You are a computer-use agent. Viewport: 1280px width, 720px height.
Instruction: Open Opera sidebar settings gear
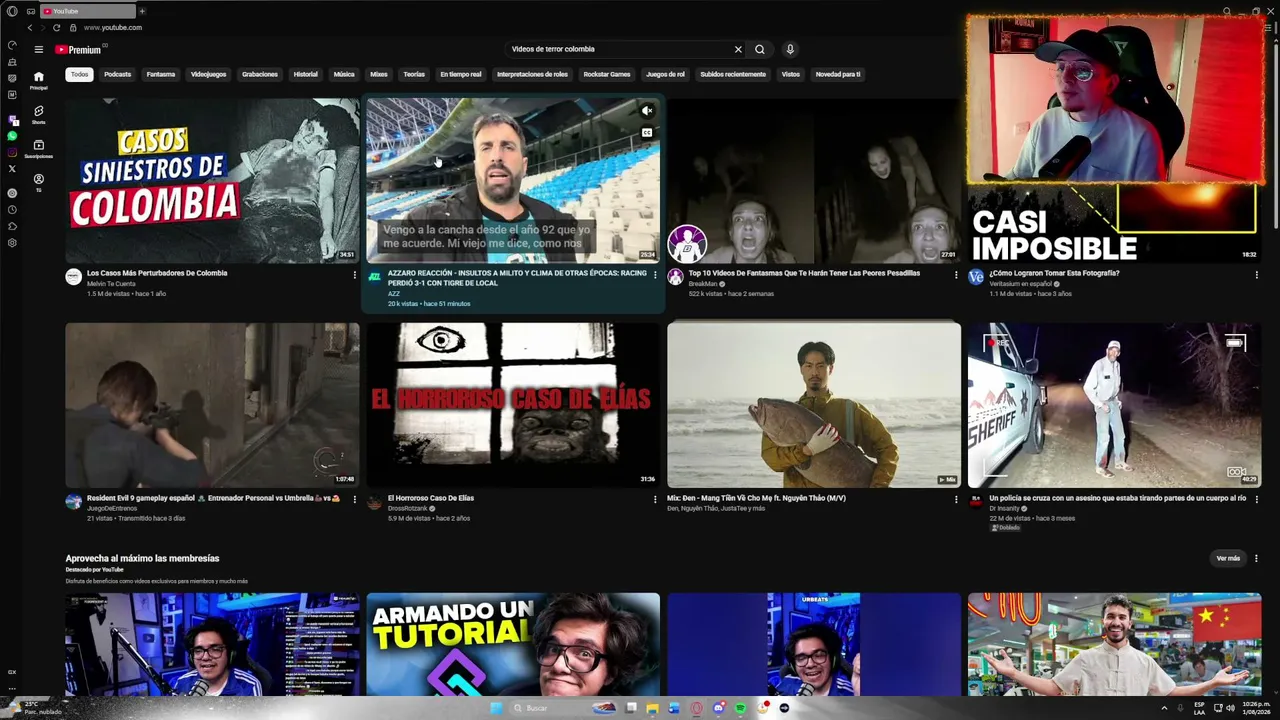pyautogui.click(x=12, y=243)
